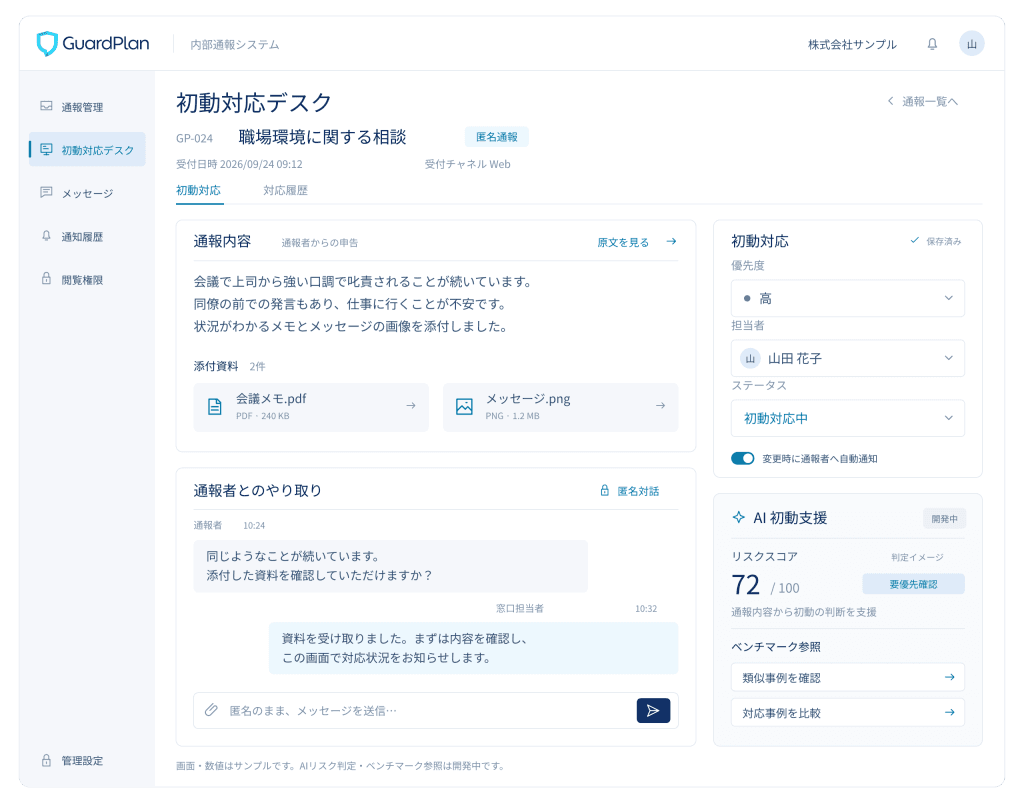The width and height of the screenshot is (1024, 803).
Task: Click the send message arrow button
Action: [653, 710]
